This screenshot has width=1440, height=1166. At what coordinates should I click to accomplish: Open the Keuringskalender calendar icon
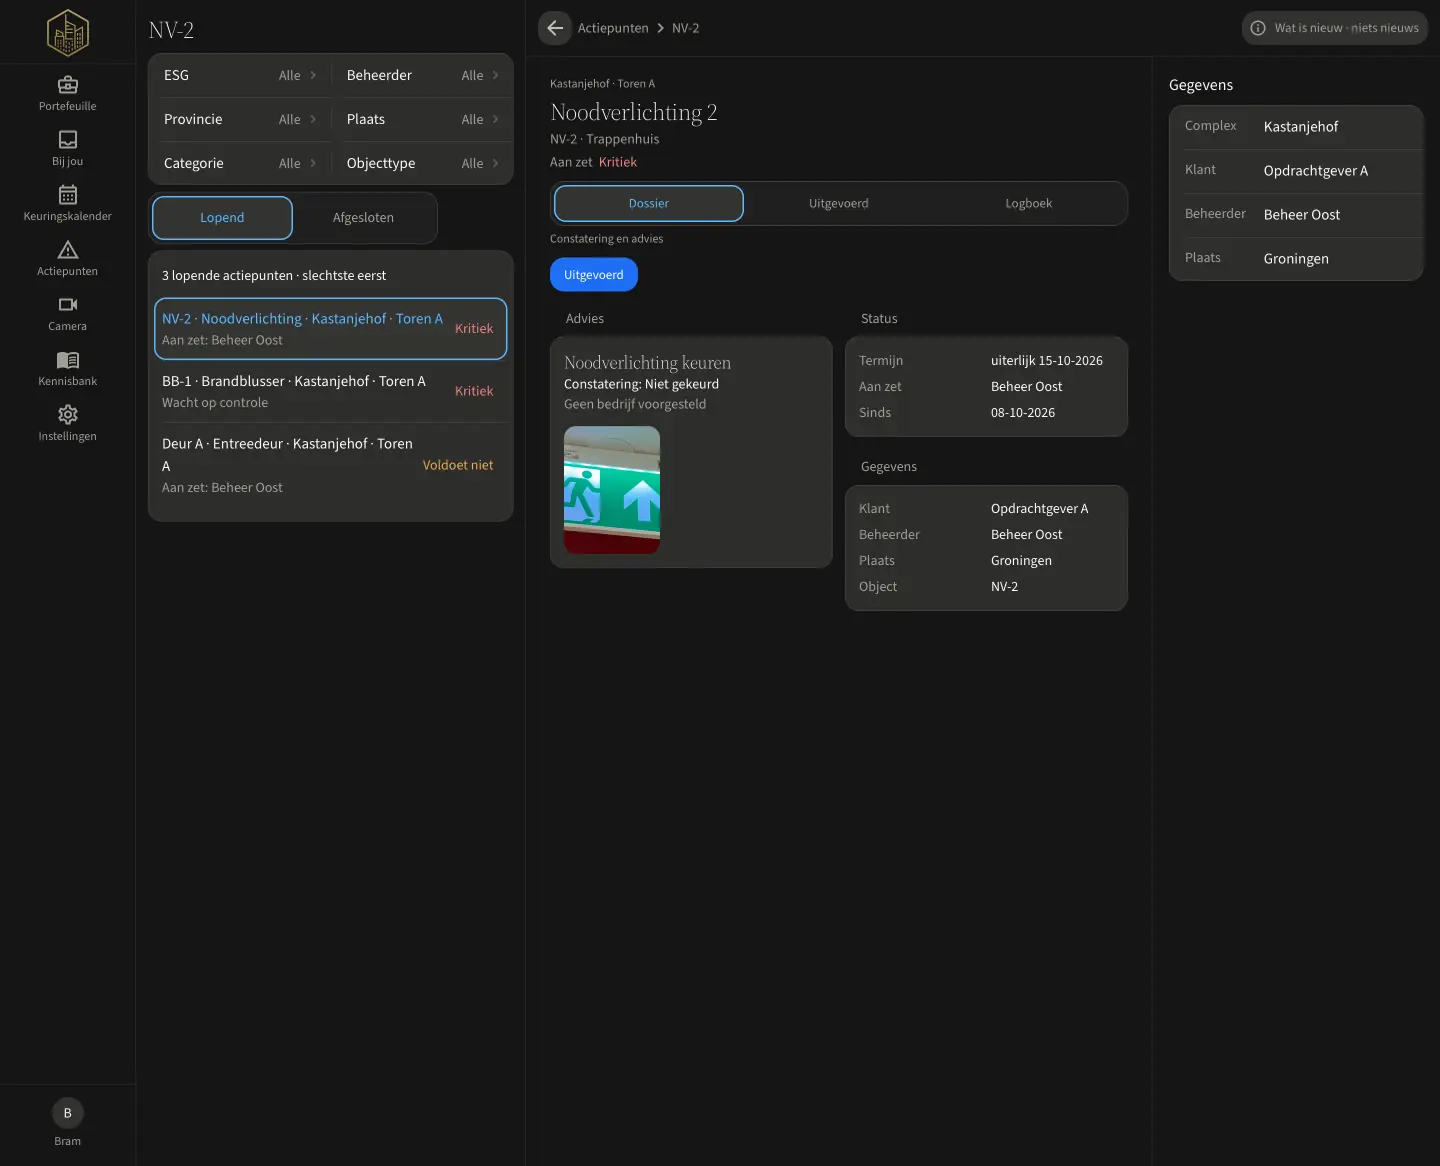[68, 195]
